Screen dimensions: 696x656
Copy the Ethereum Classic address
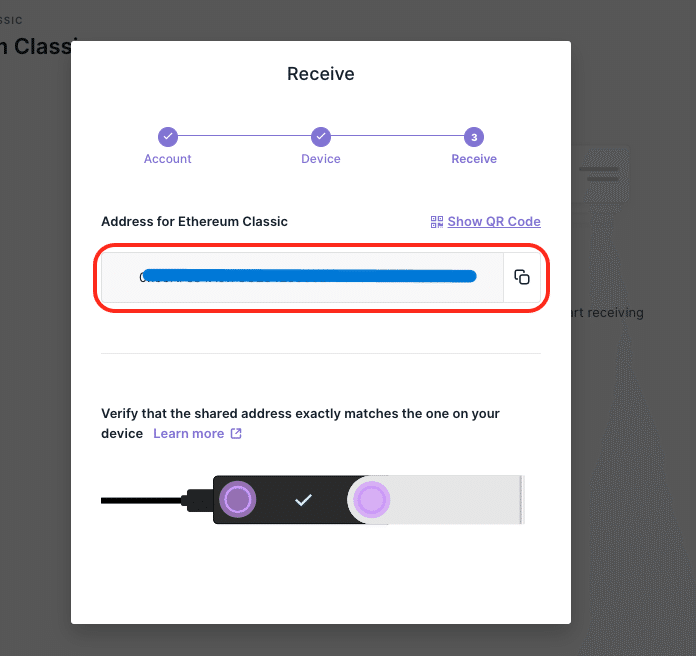521,277
